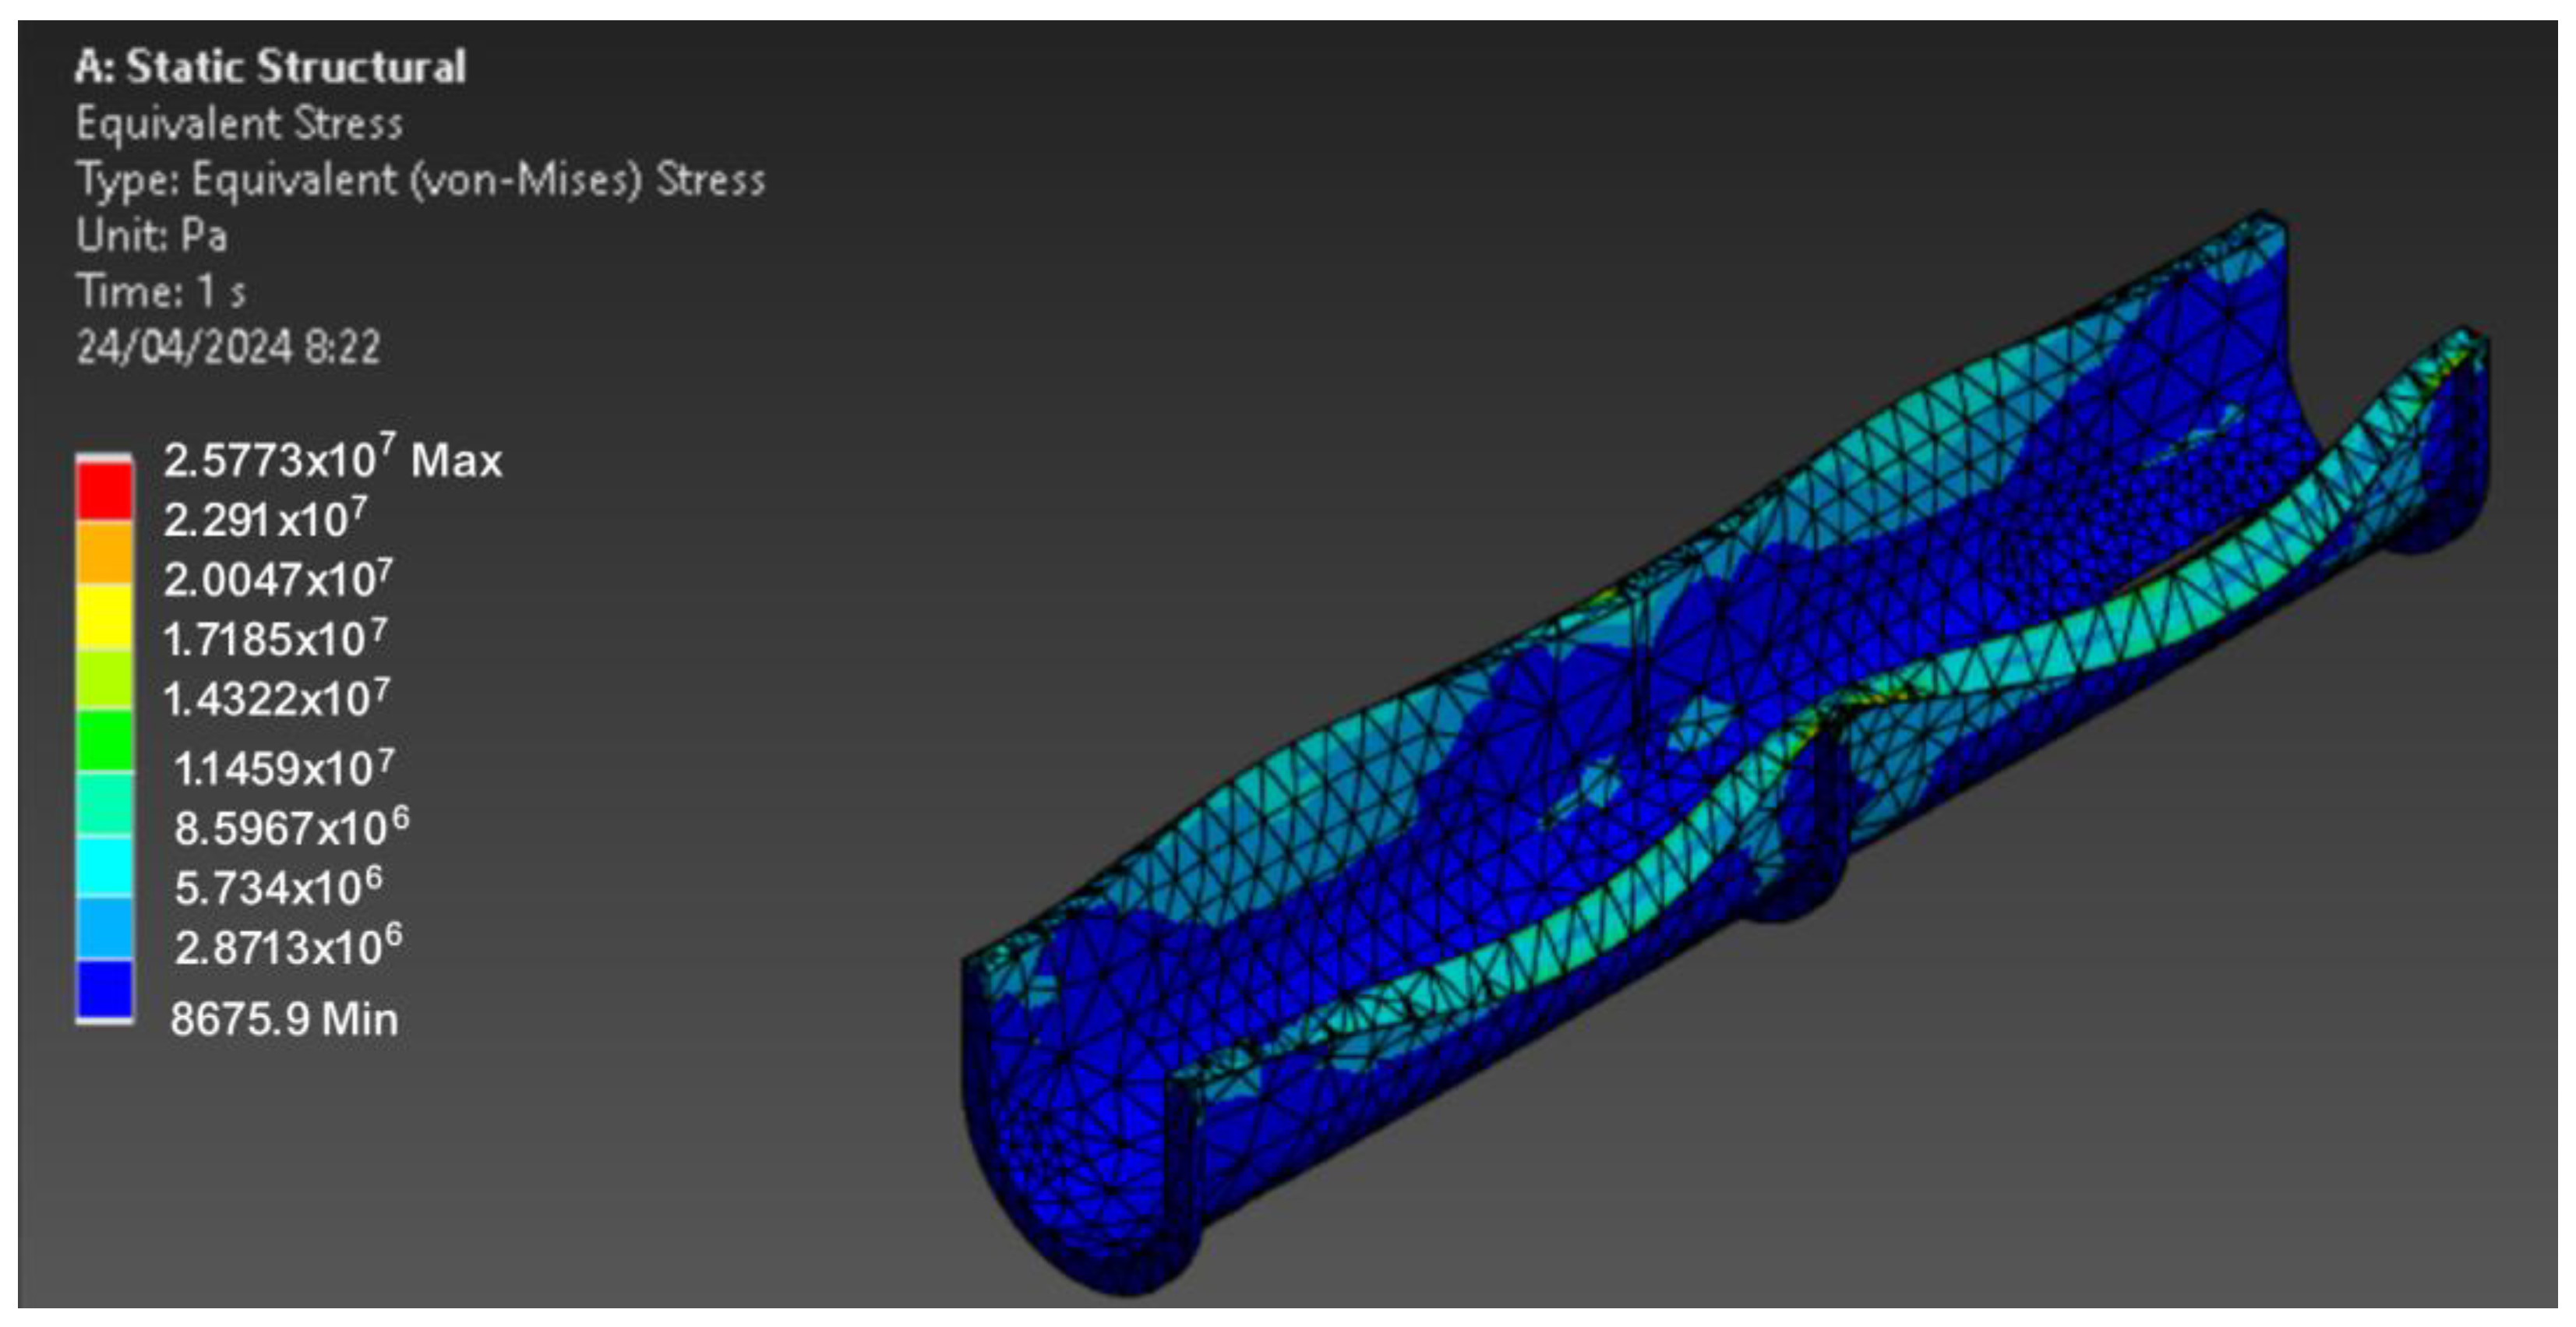The width and height of the screenshot is (2576, 1327).
Task: Click the lime-green legend color band
Action: (x=104, y=680)
